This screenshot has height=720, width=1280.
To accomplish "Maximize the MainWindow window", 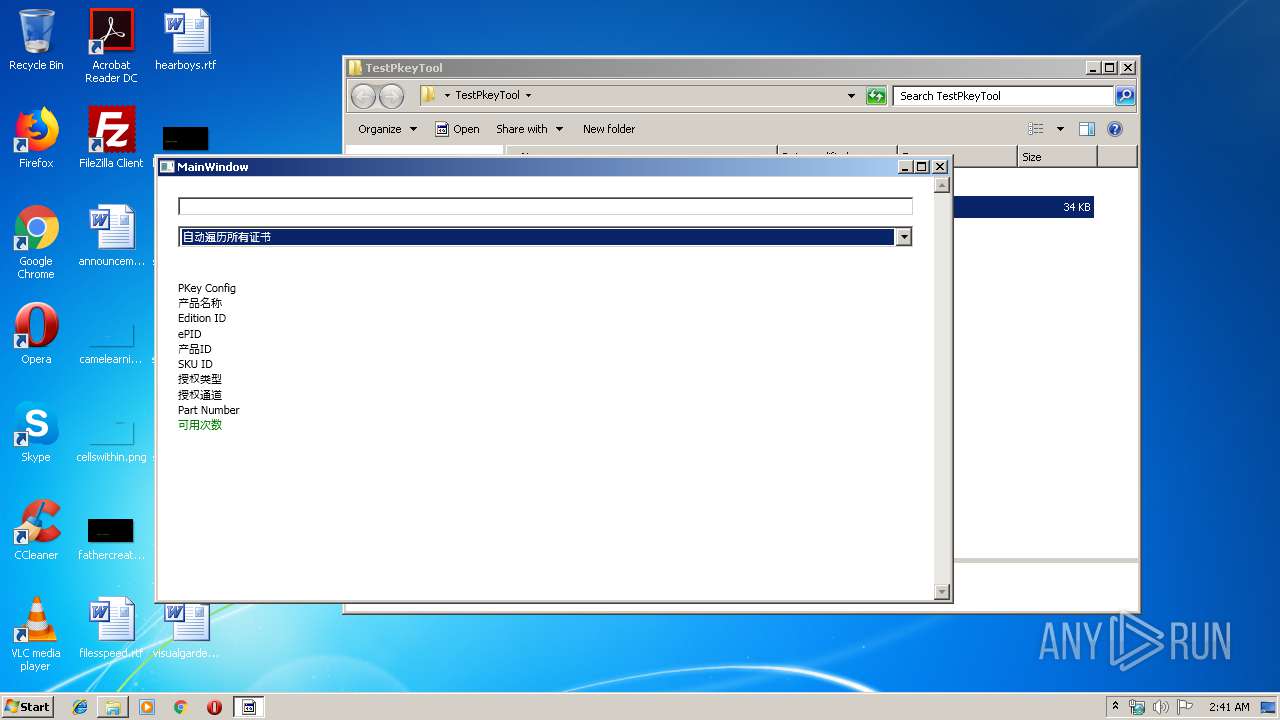I will tap(922, 167).
